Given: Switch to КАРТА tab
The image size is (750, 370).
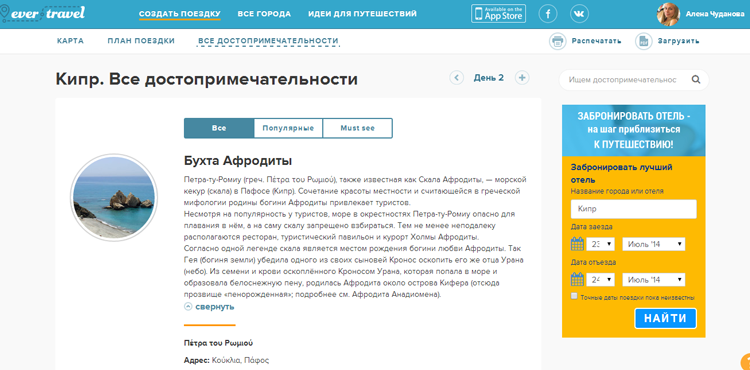Looking at the screenshot, I should point(70,41).
